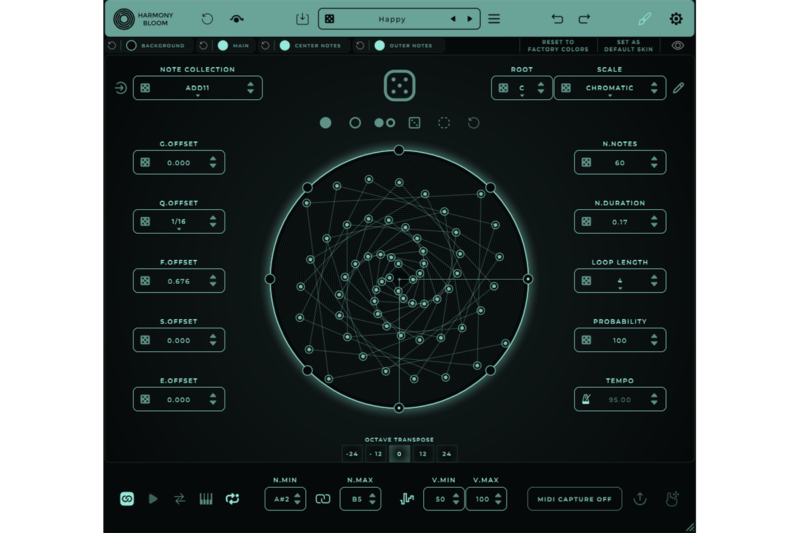Open the Note Collection ADD11 dropdown
This screenshot has width=800, height=533.
point(197,88)
